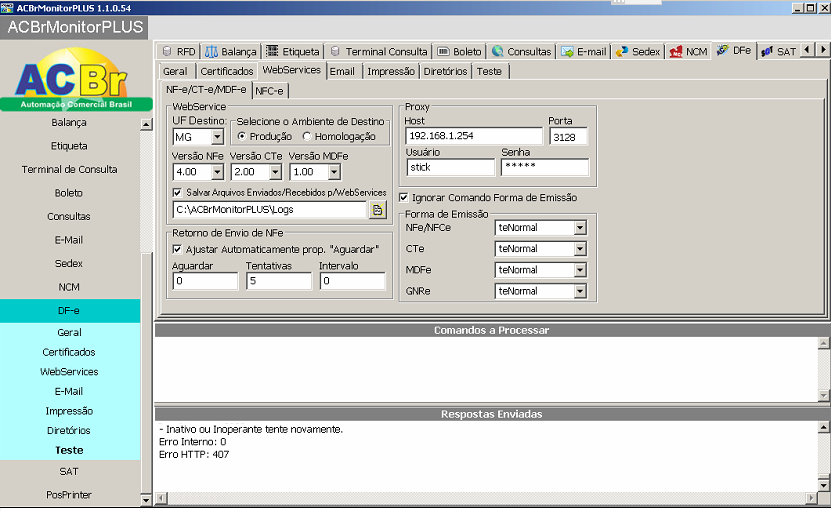
Task: Switch to the Diretórios sub-tab
Action: click(445, 72)
